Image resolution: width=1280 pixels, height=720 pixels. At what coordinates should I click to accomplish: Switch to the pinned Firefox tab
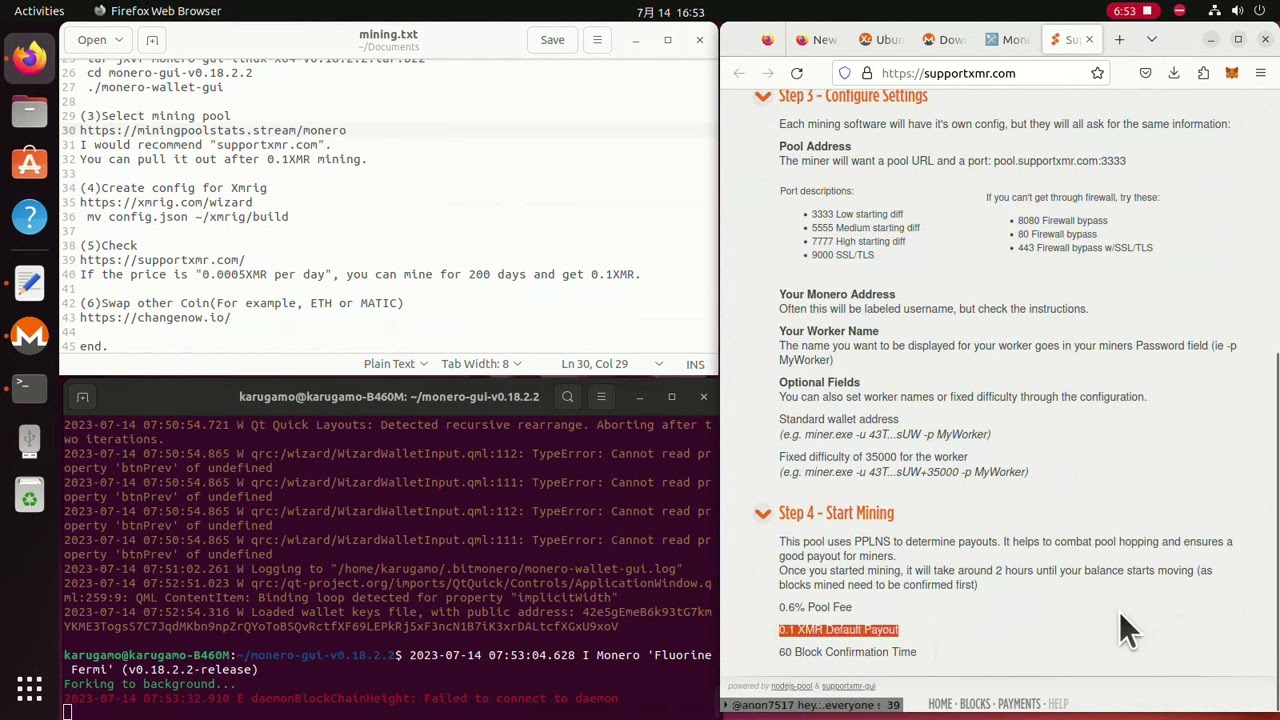767,40
